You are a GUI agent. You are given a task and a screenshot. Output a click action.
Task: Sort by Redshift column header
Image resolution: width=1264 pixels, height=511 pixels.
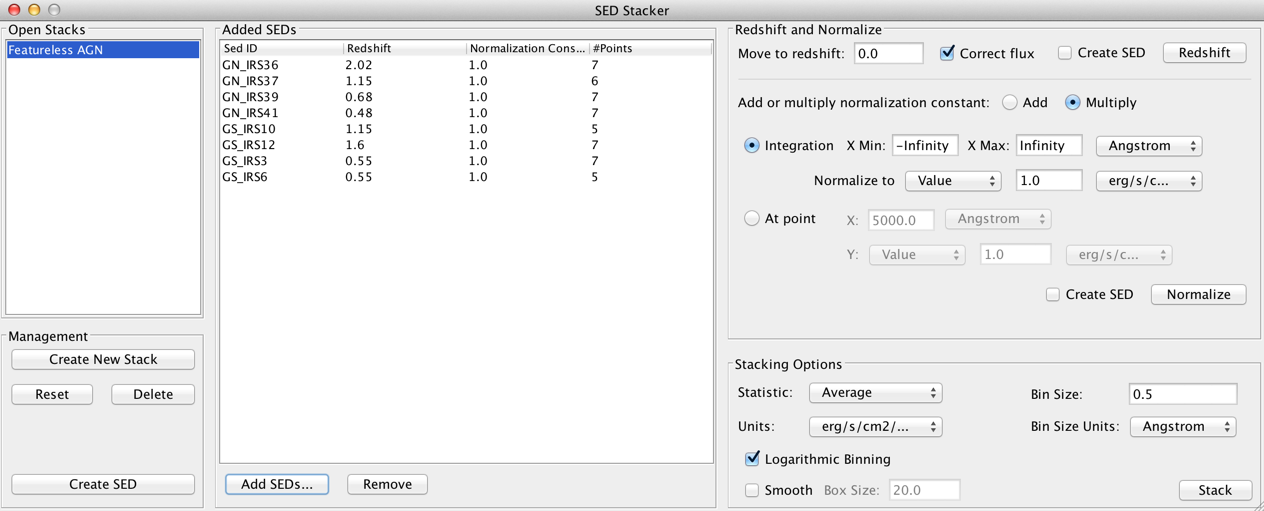pos(405,48)
